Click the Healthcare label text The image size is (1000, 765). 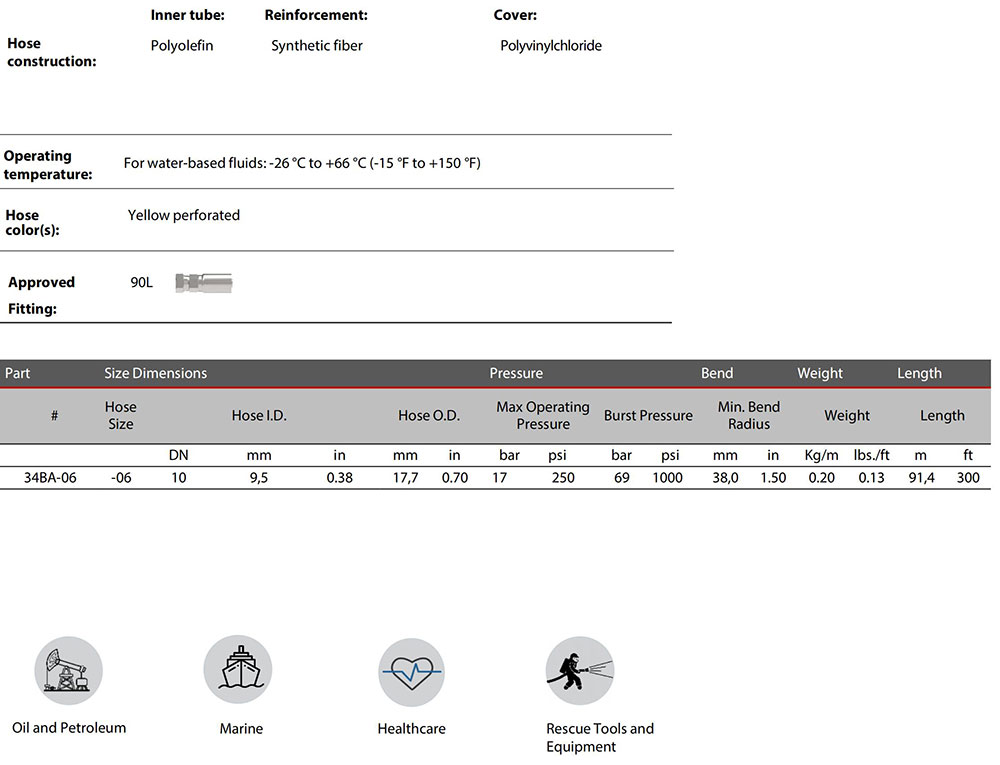click(x=411, y=729)
